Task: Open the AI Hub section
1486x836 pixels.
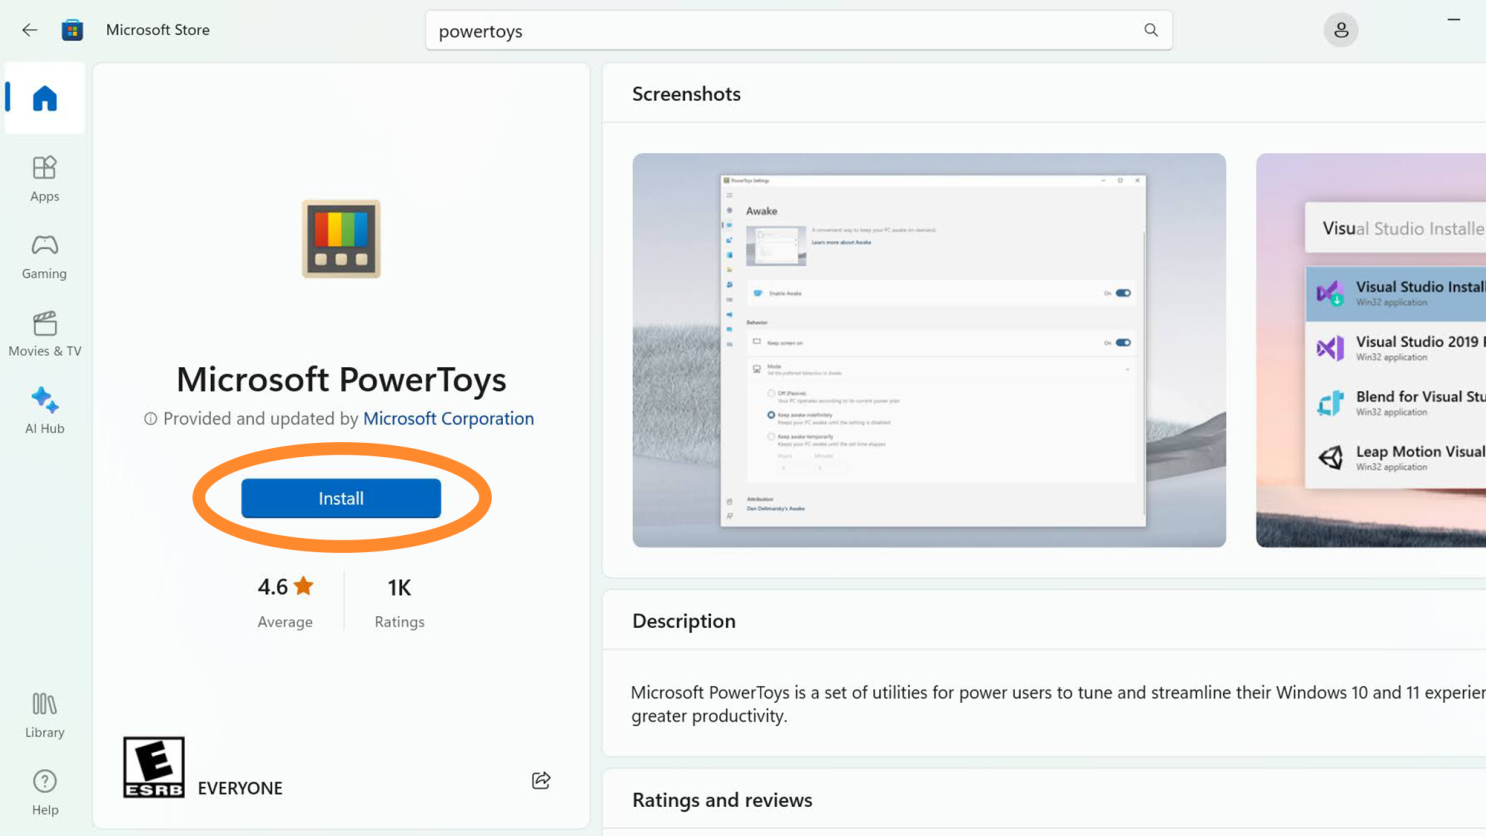Action: click(44, 410)
